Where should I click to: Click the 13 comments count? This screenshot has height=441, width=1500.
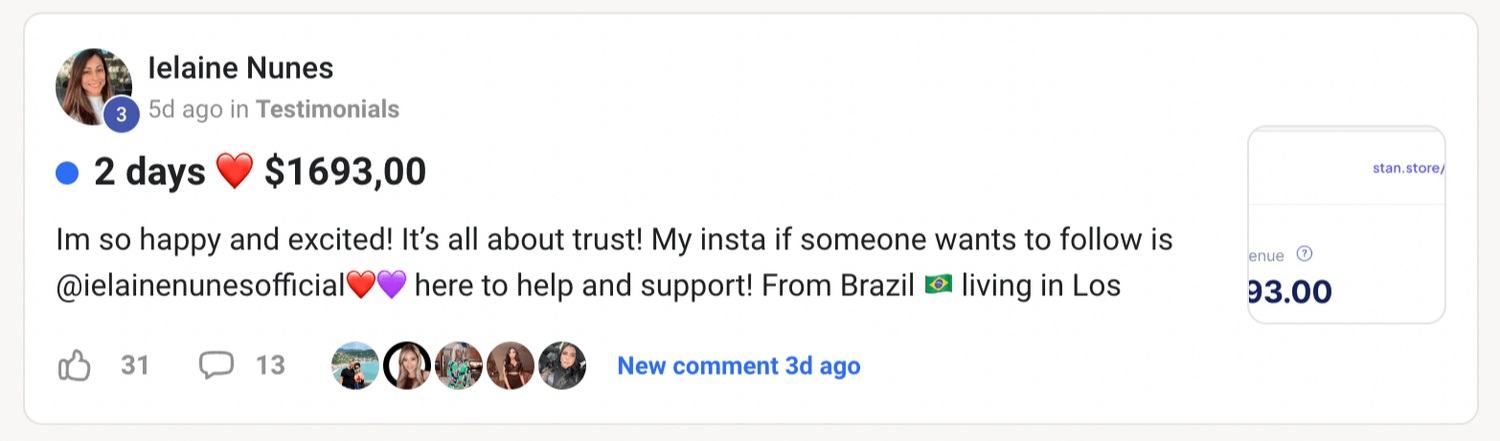pyautogui.click(x=271, y=366)
